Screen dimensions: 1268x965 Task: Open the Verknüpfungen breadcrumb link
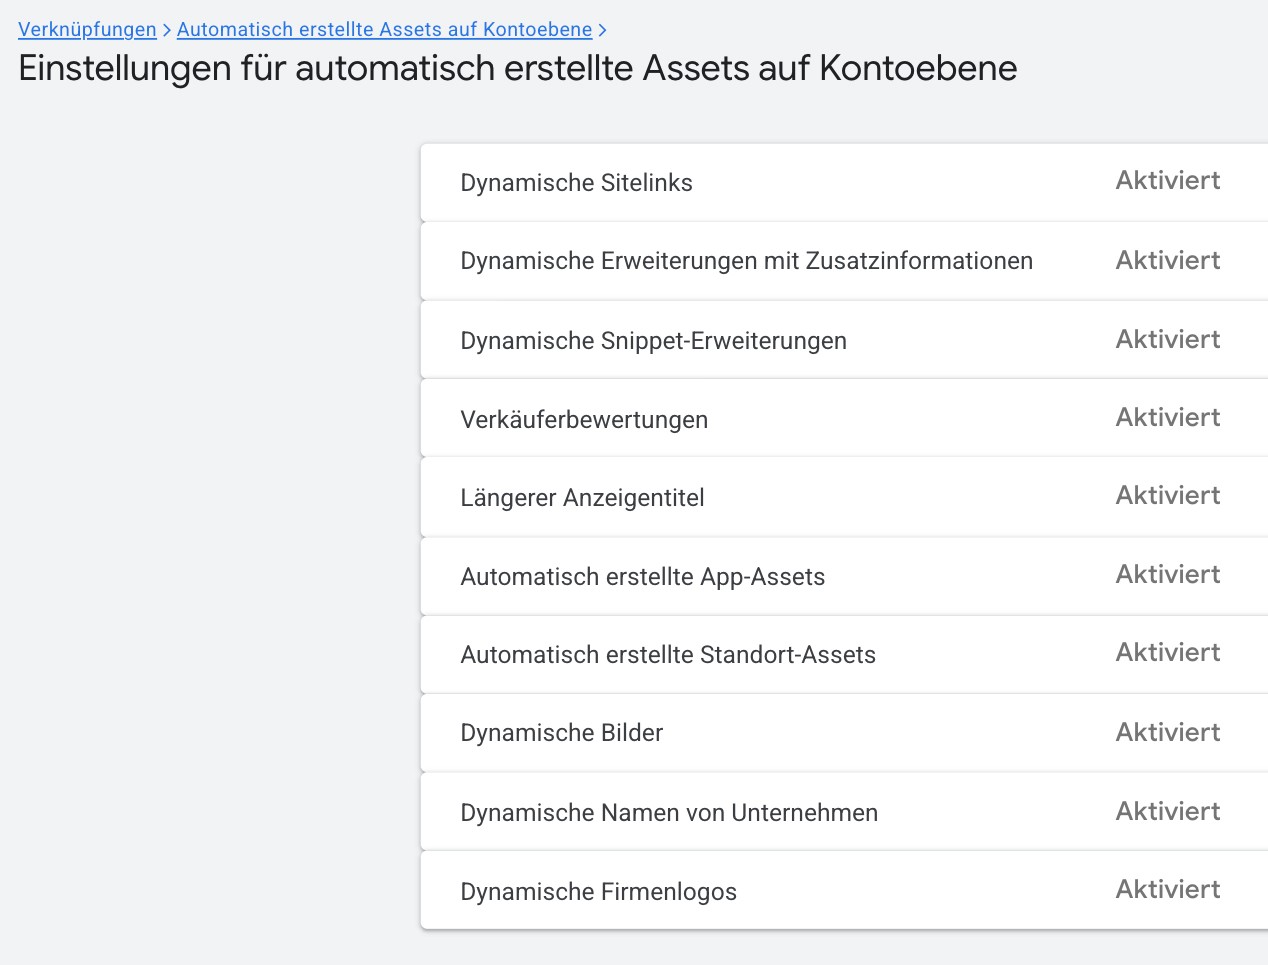(x=87, y=29)
